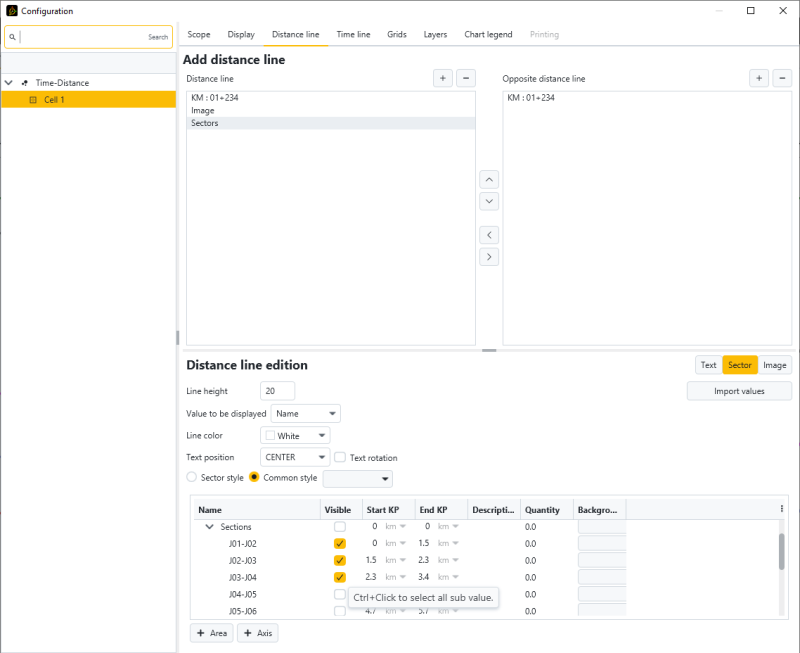Transfer item using the right arrow button
The height and width of the screenshot is (653, 800).
(489, 257)
